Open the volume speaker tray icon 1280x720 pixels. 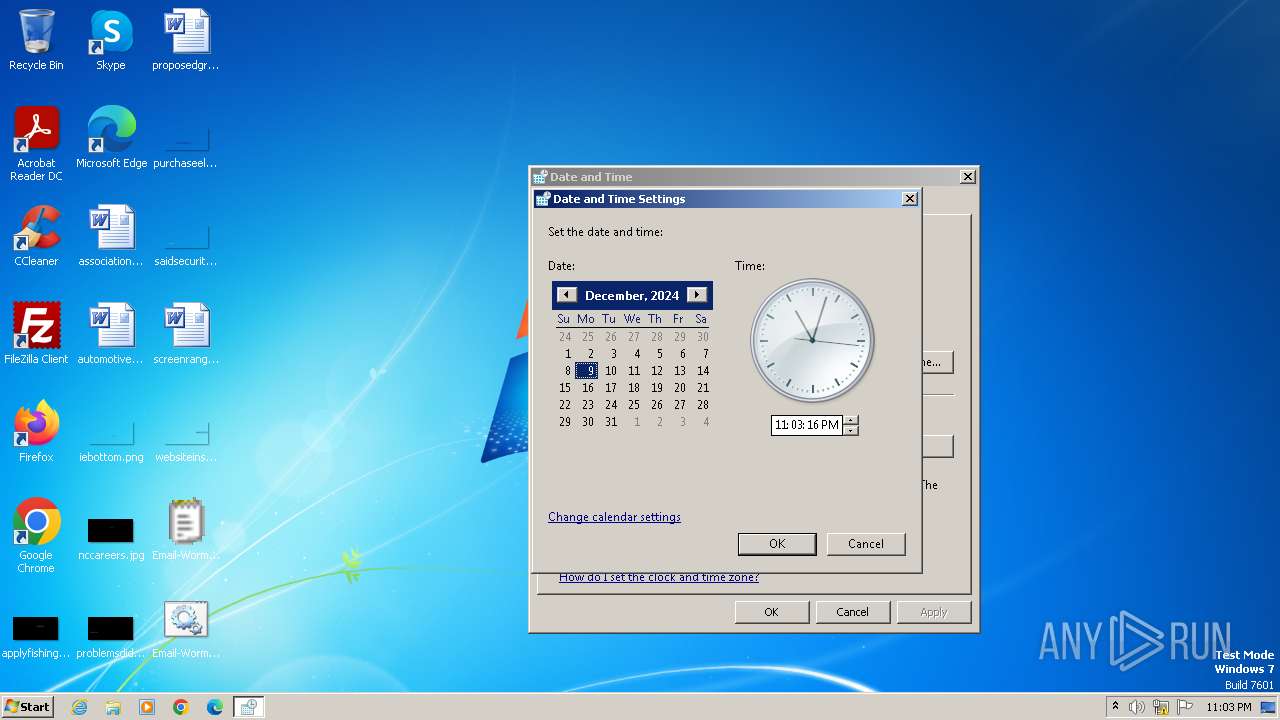[1137, 707]
